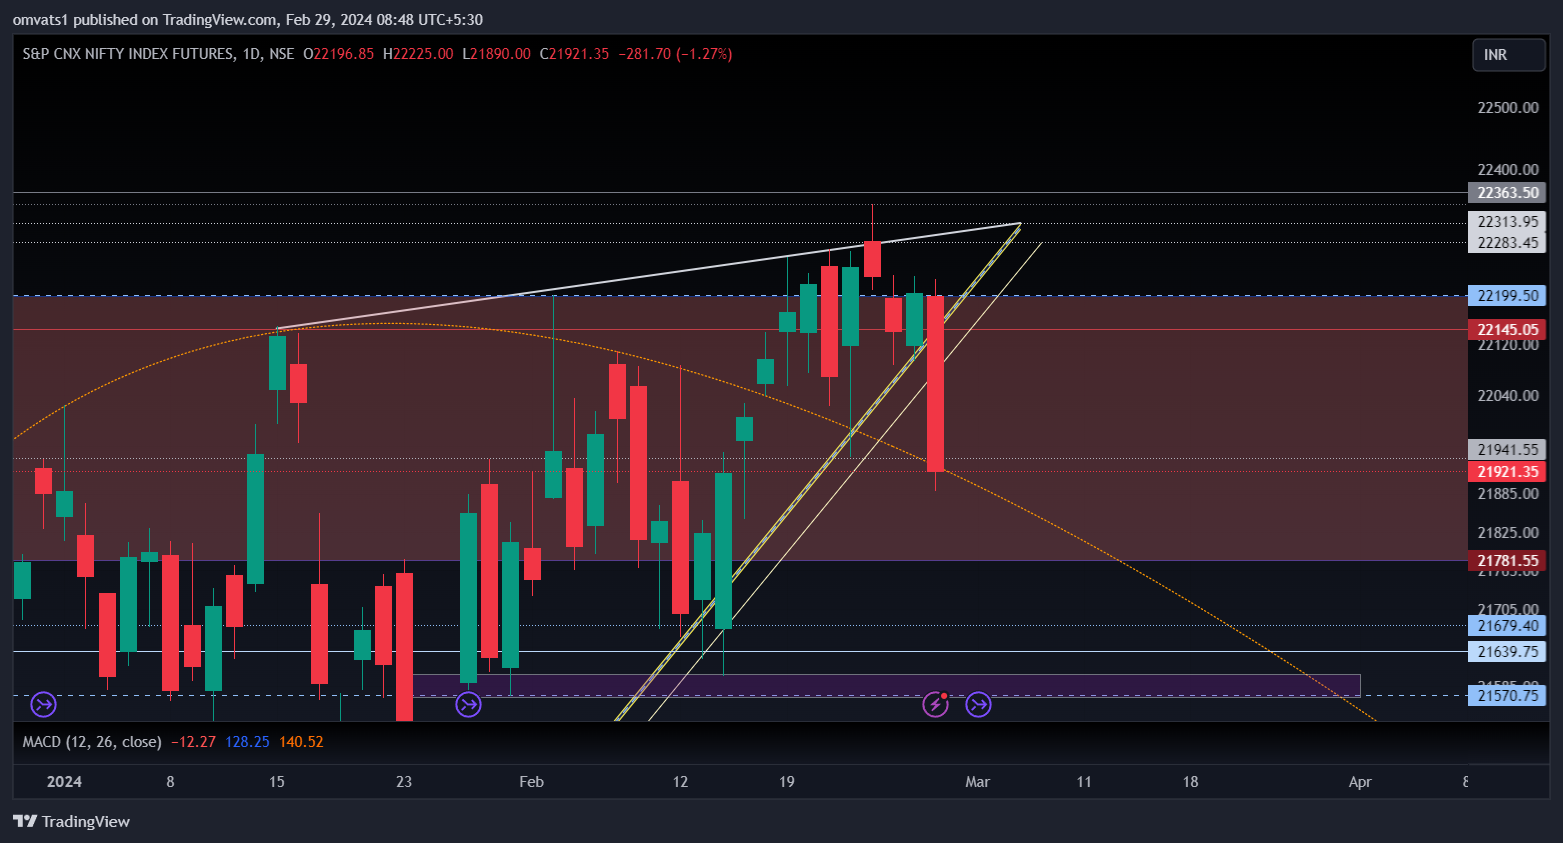This screenshot has height=843, width=1563.
Task: Click the lightning bolt event marker
Action: point(935,705)
